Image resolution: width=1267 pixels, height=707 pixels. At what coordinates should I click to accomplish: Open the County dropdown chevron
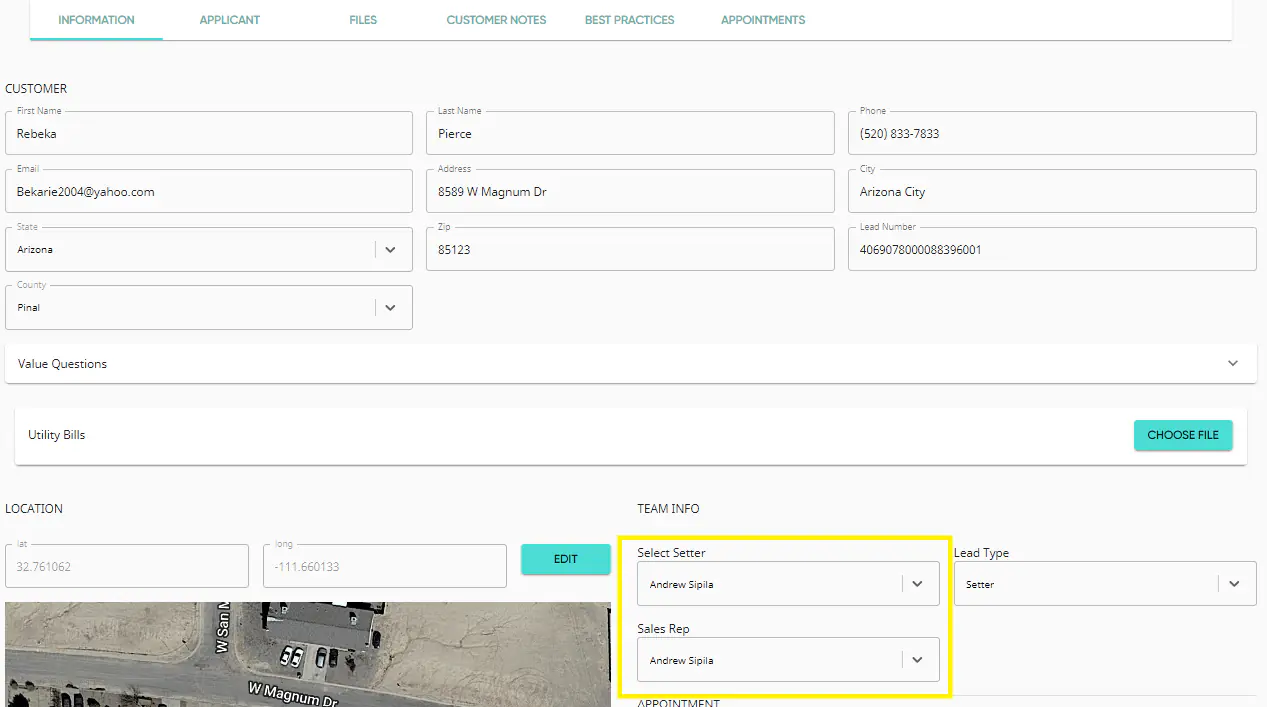click(390, 308)
